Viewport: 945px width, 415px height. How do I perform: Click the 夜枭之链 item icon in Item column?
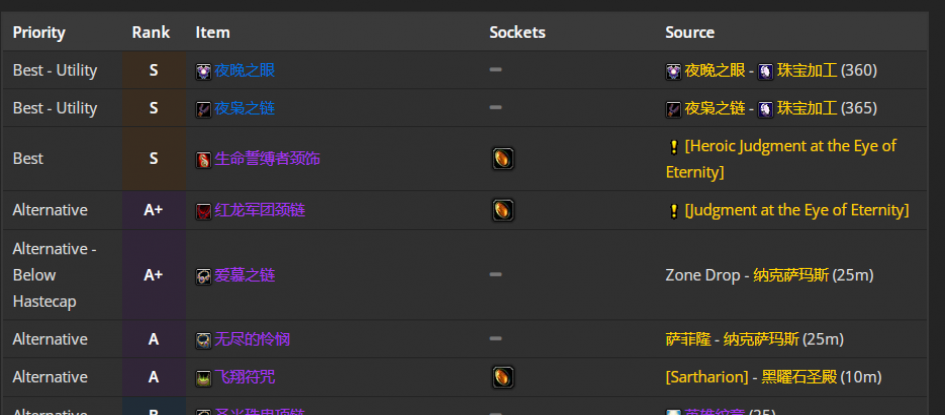(x=204, y=109)
